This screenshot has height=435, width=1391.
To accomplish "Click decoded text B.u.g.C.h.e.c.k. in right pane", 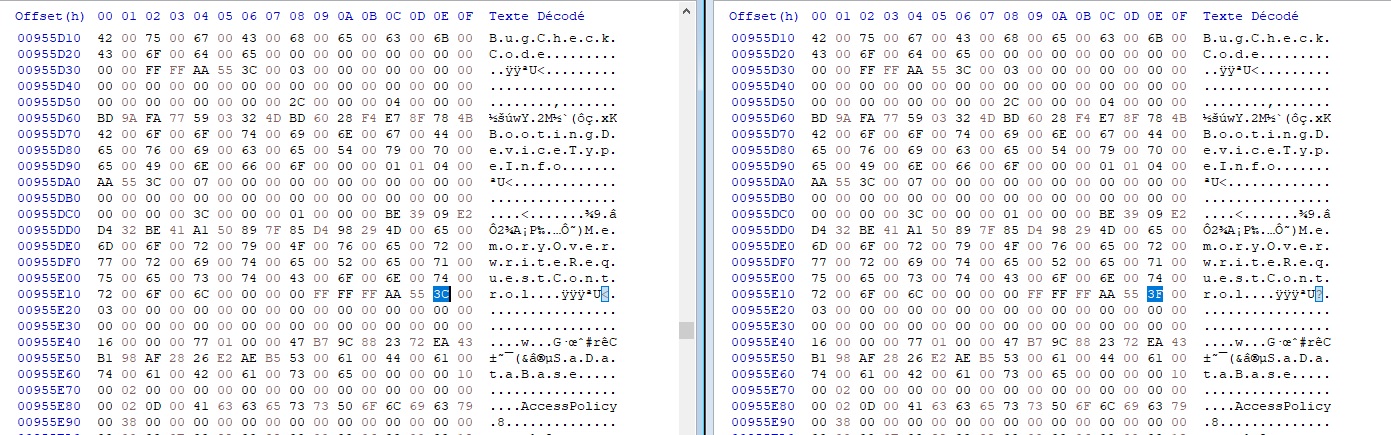I will pyautogui.click(x=1267, y=38).
